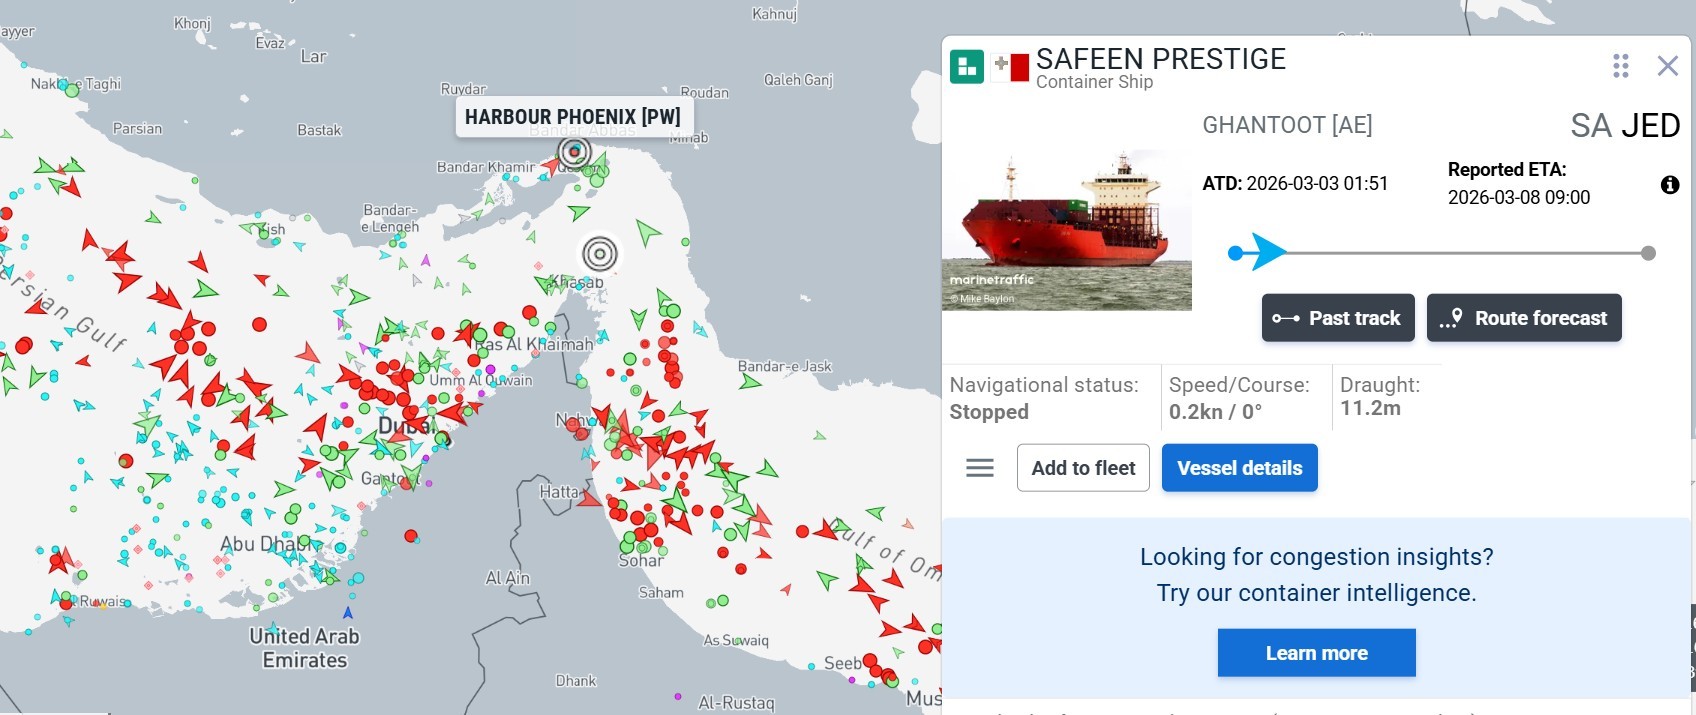Screen dimensions: 1696x715
Task: Click the purple dot marker near Al-Rustaq
Action: point(678,696)
